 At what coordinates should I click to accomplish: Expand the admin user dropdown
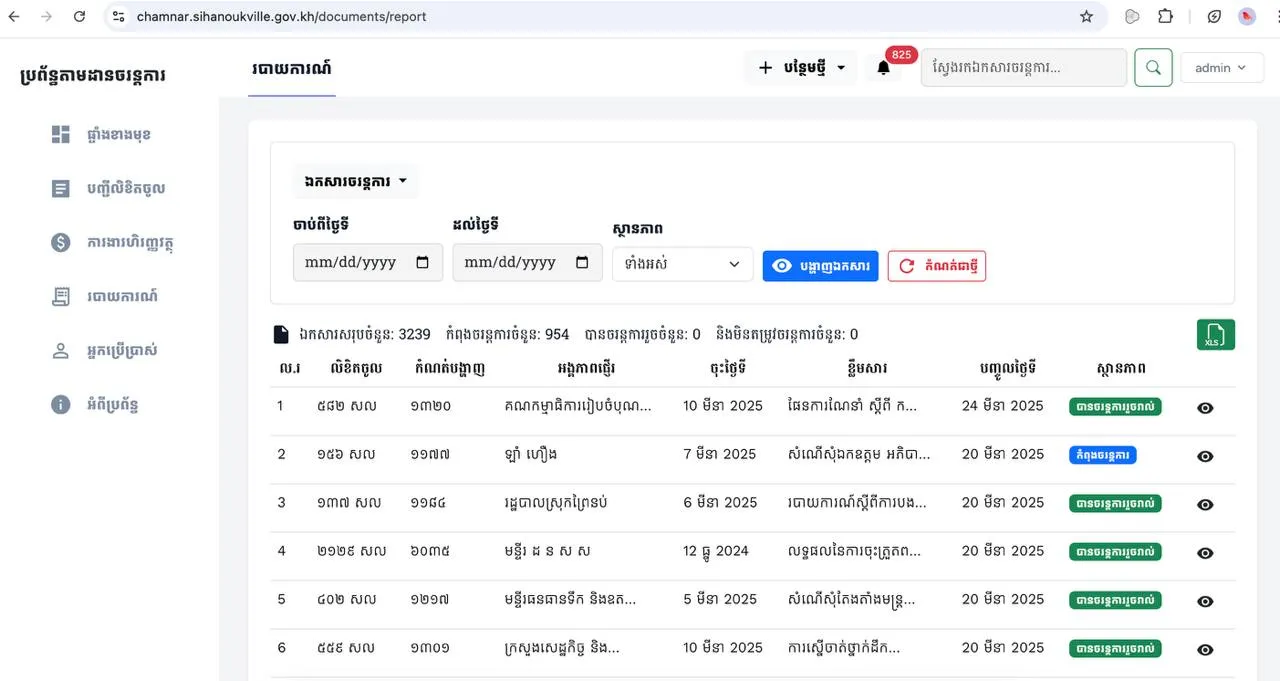point(1221,68)
